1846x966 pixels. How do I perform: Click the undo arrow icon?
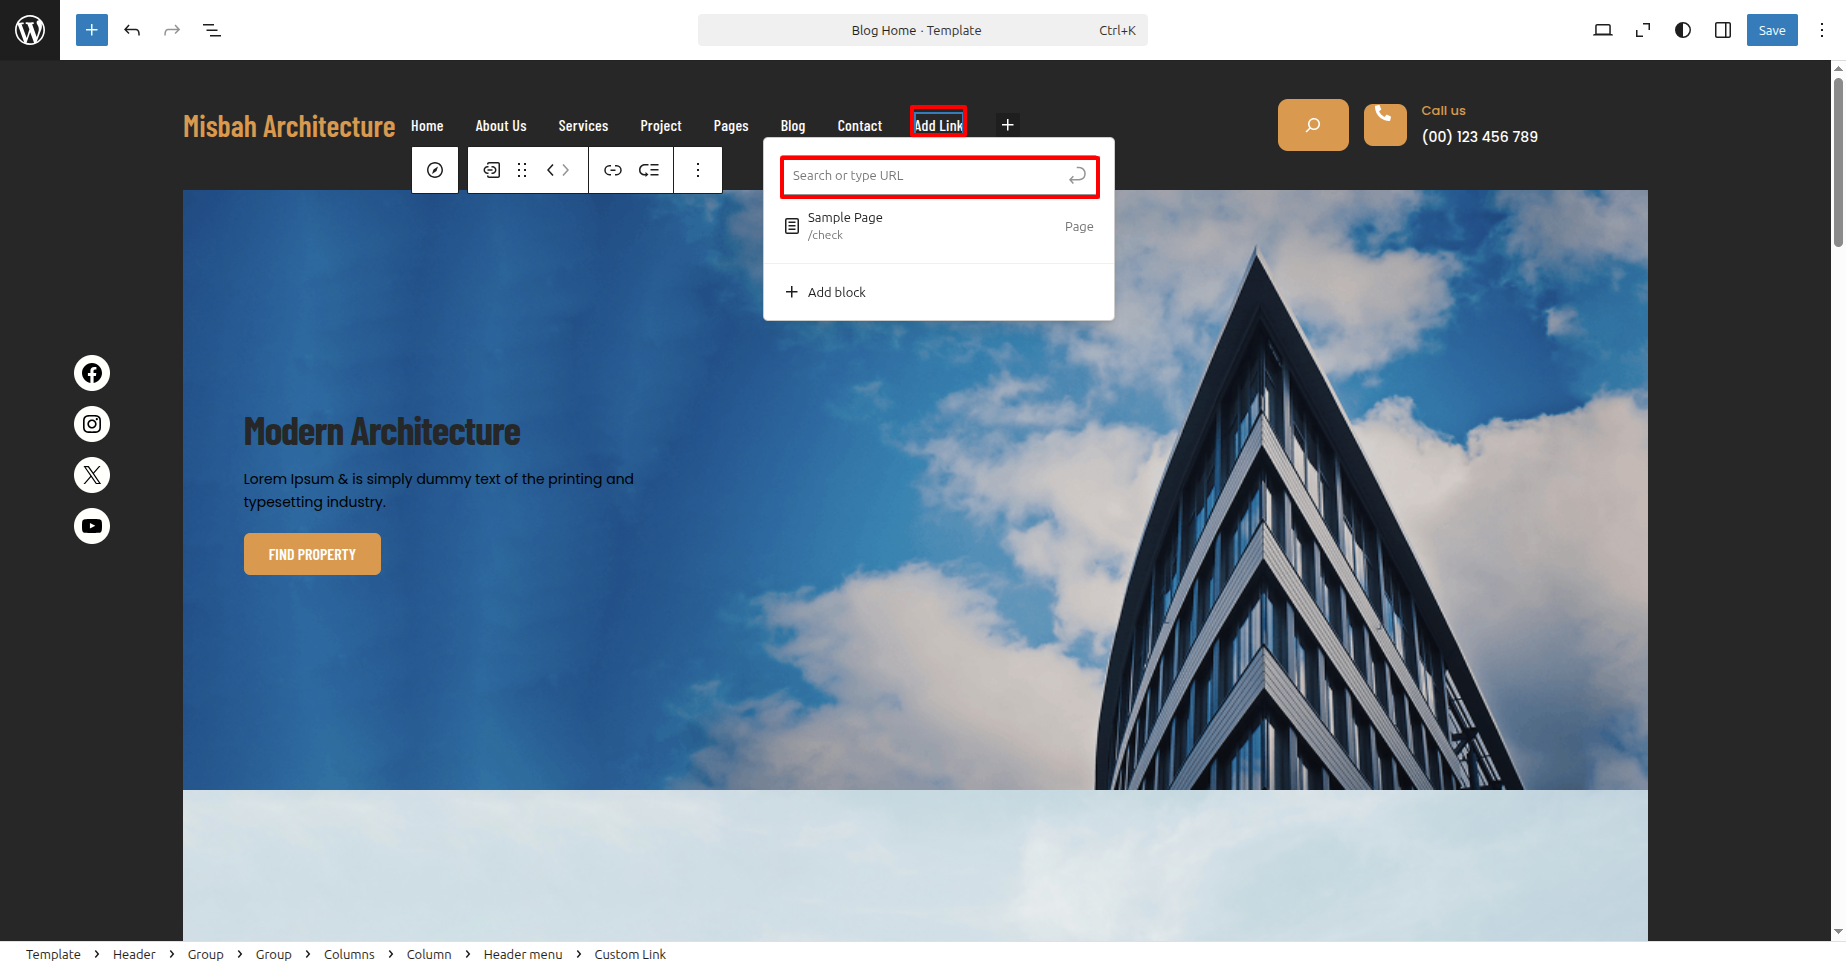(132, 30)
